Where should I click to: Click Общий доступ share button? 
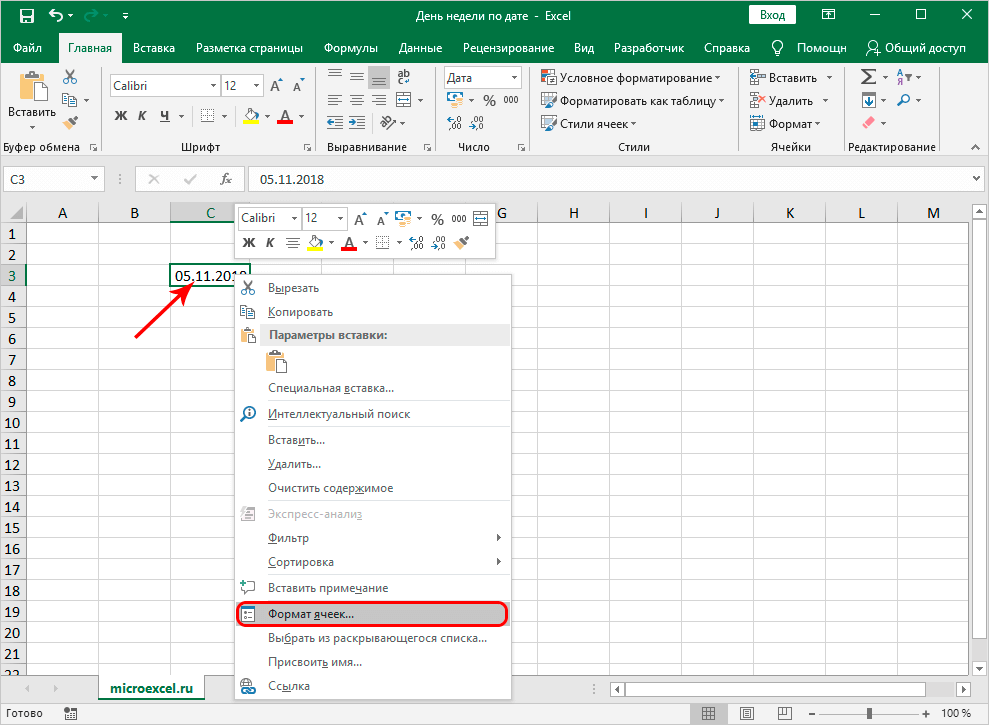click(x=916, y=48)
